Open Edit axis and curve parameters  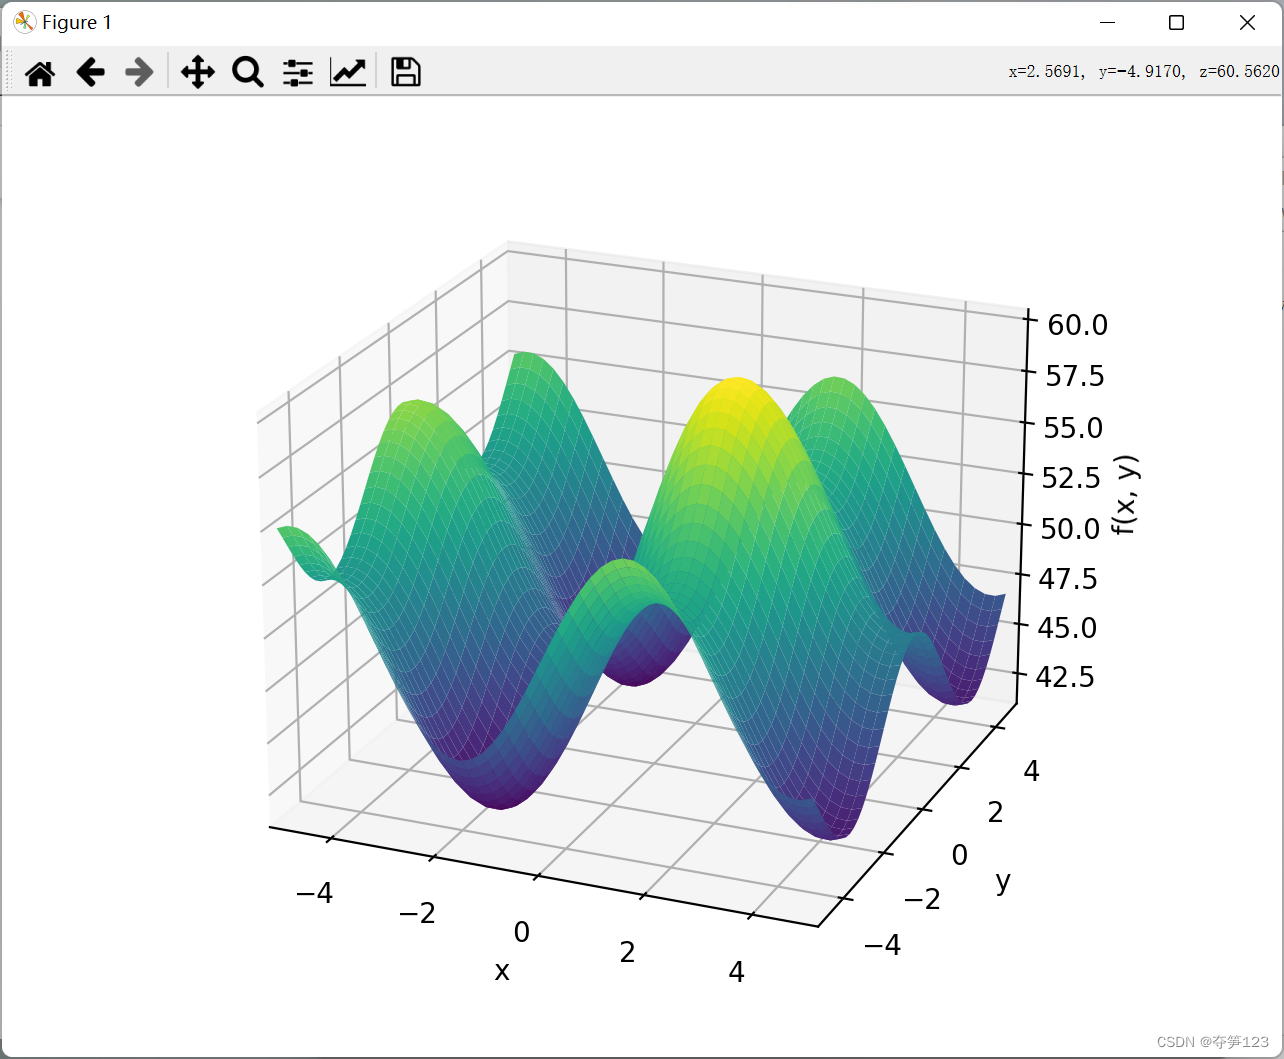click(x=348, y=72)
